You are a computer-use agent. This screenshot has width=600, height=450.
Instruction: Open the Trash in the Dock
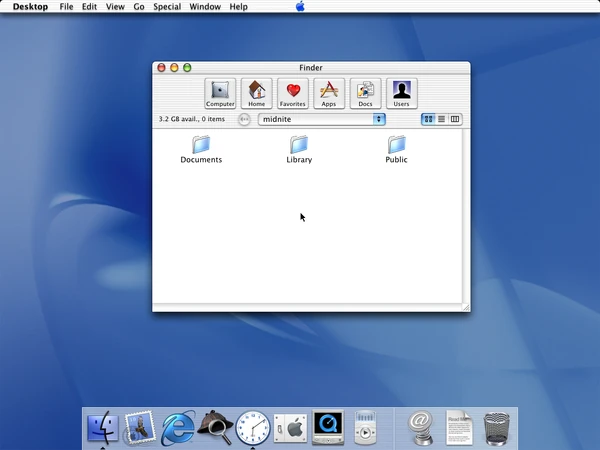coord(497,428)
